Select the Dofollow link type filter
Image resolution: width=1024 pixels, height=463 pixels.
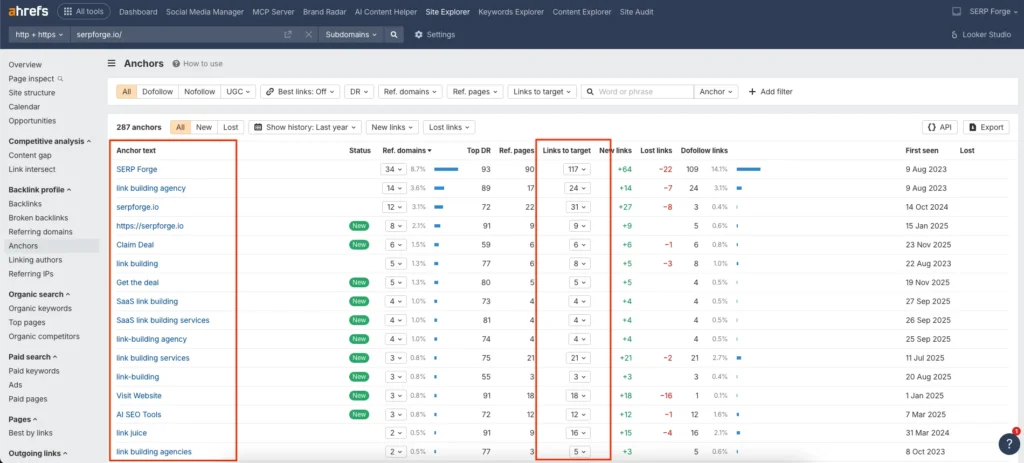coord(157,91)
